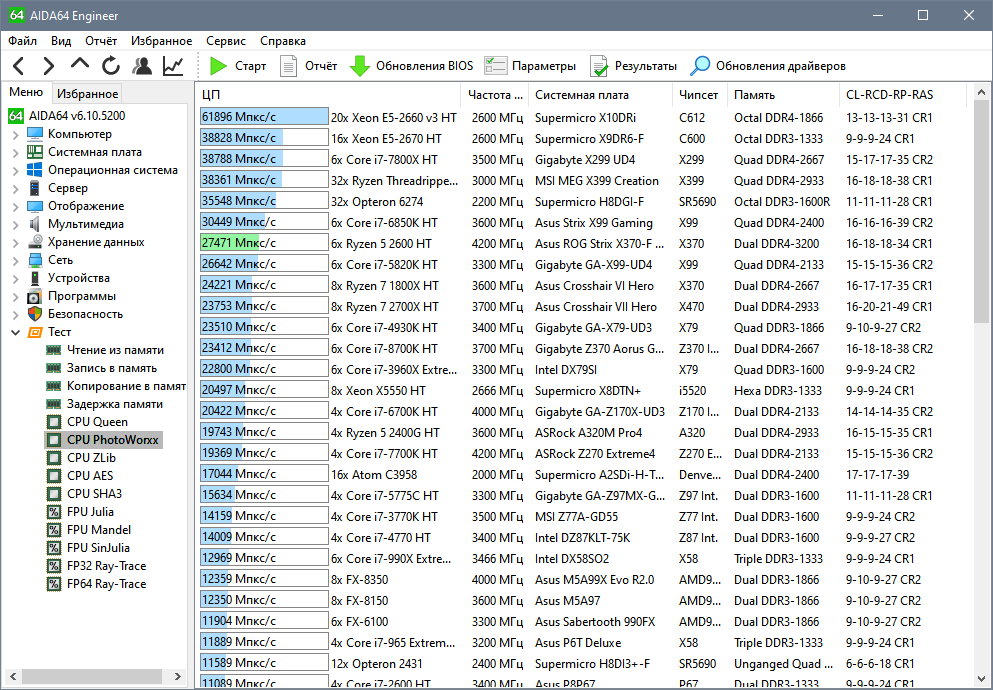Viewport: 993px width, 690px height.
Task: Go forward with the right arrow icon
Action: coord(49,66)
